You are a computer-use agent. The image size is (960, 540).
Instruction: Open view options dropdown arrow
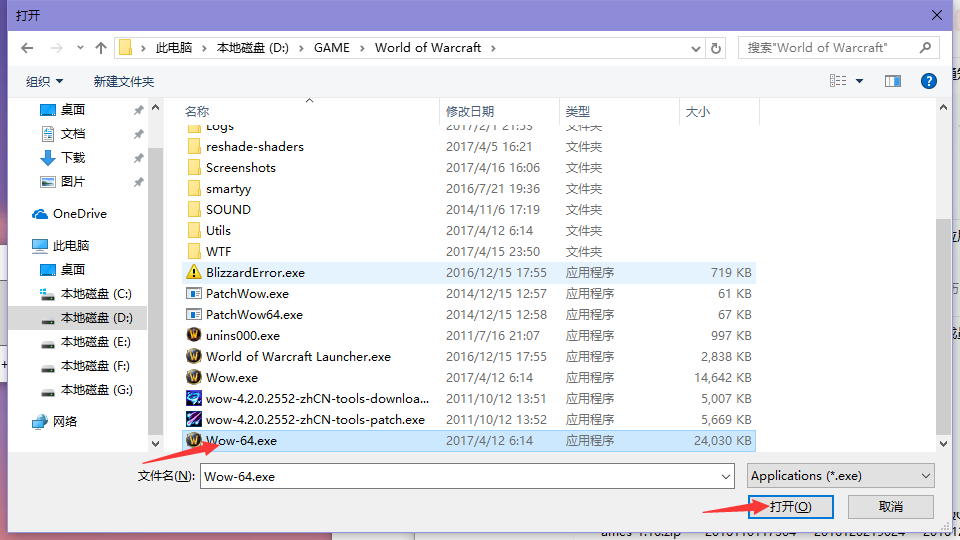859,81
